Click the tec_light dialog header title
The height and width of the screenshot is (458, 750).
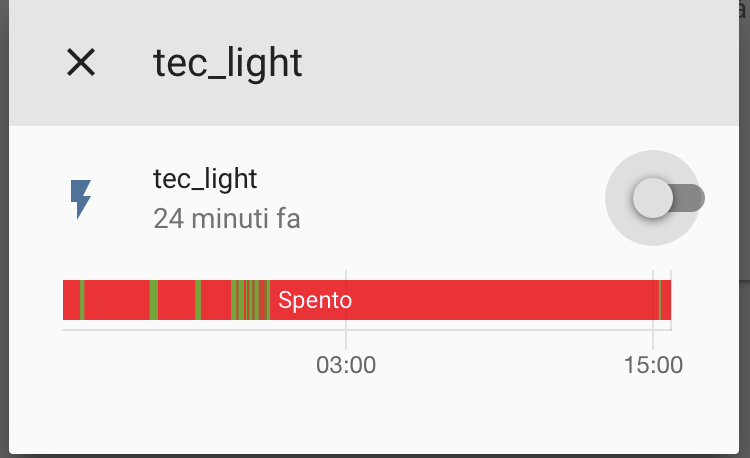[227, 63]
